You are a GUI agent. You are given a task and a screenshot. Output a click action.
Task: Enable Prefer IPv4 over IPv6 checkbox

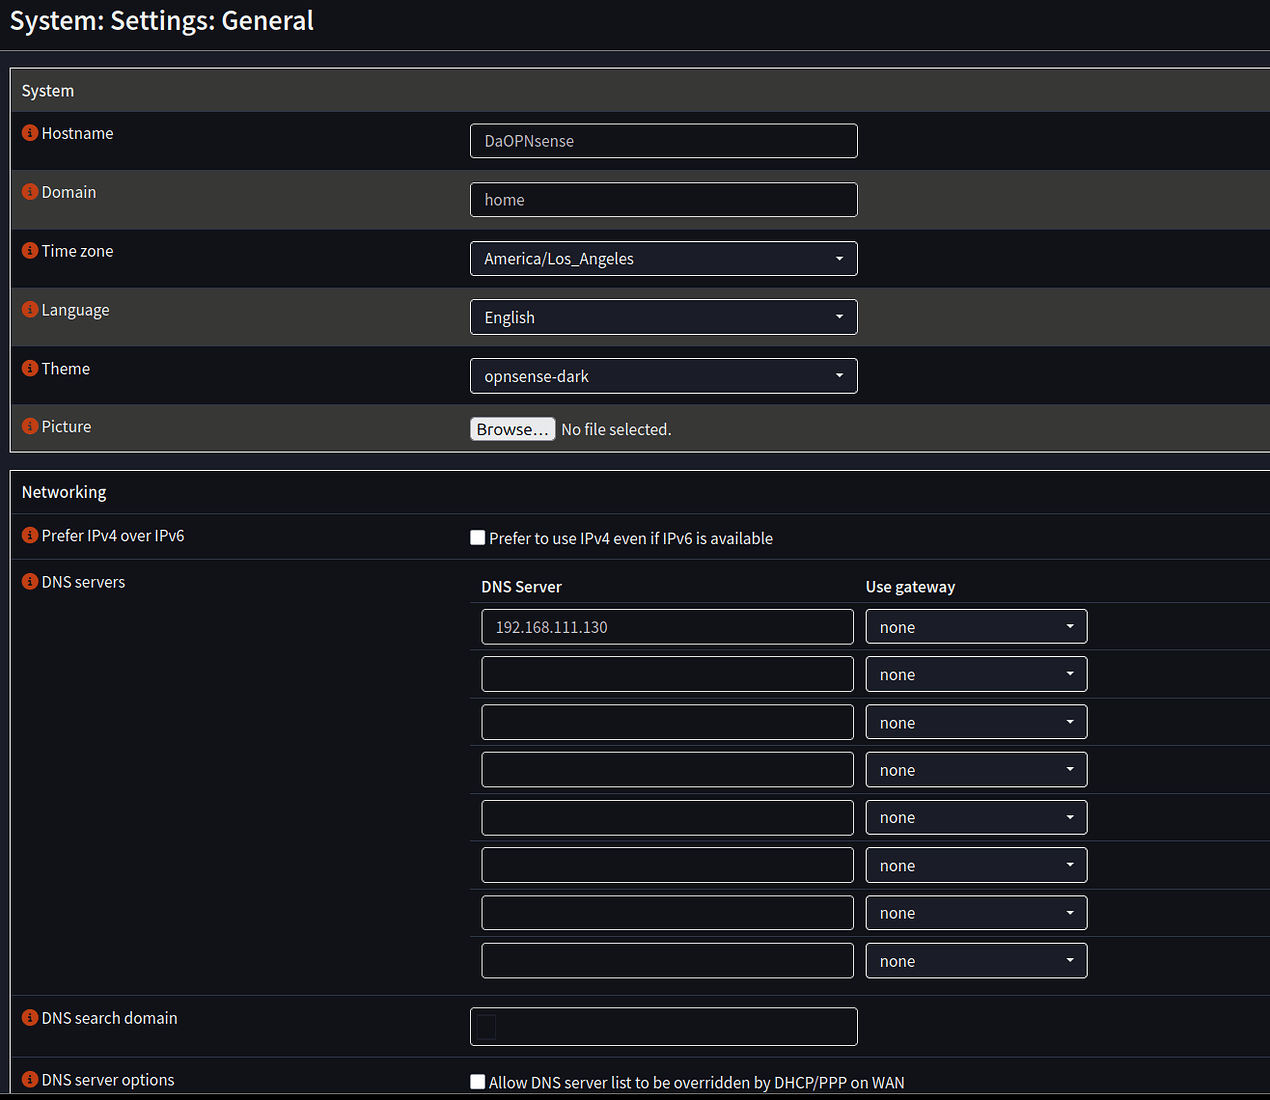tap(477, 537)
